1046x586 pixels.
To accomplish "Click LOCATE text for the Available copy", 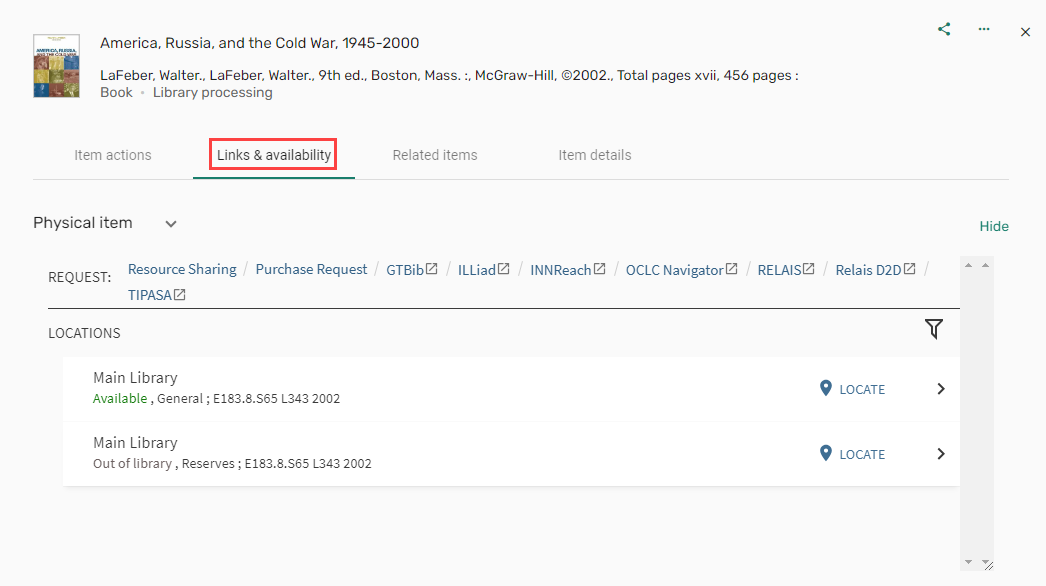I will pos(862,390).
